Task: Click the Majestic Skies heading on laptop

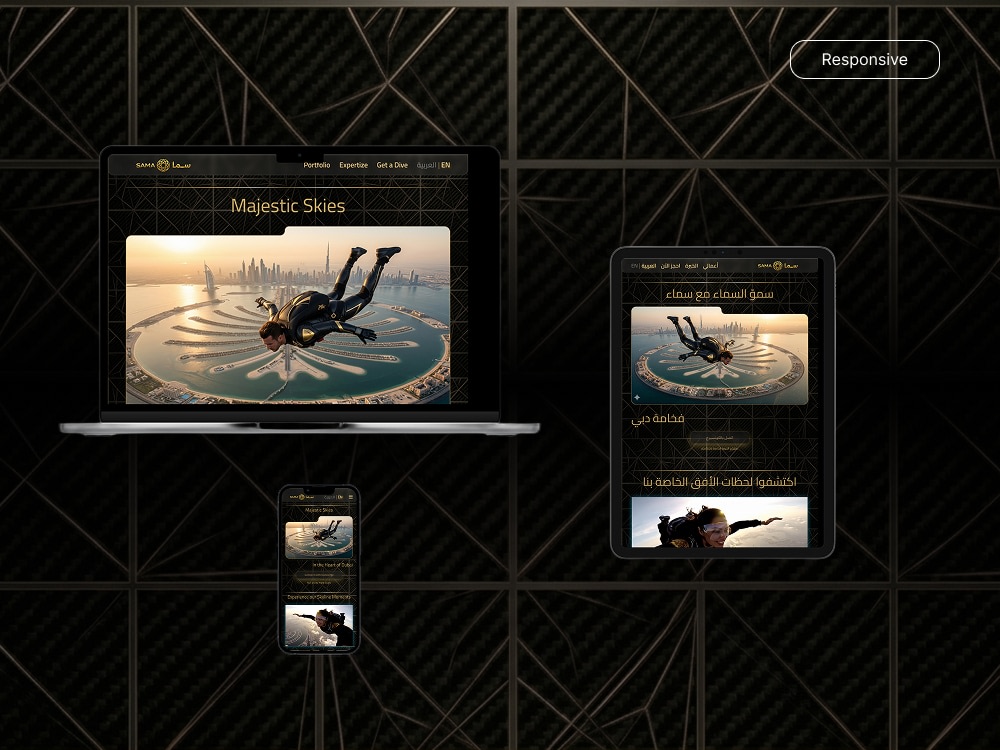Action: [288, 205]
